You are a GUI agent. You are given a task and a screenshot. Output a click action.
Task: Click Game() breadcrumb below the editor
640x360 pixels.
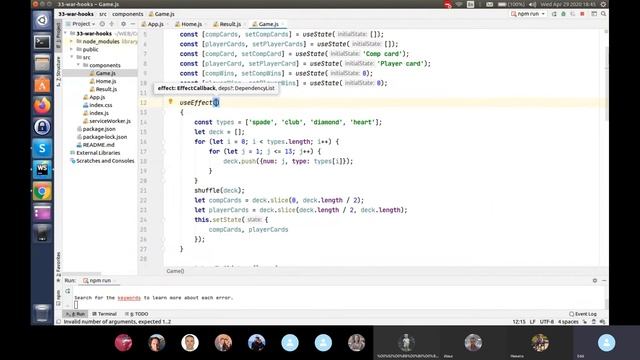pyautogui.click(x=176, y=271)
